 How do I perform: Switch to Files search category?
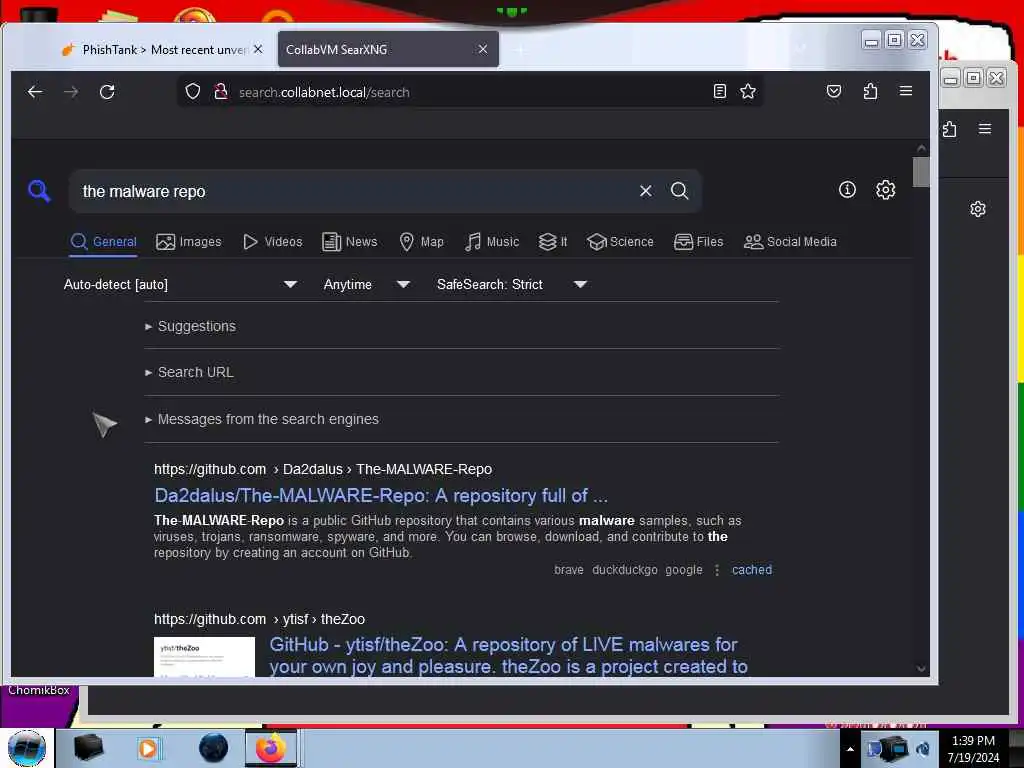tap(698, 242)
